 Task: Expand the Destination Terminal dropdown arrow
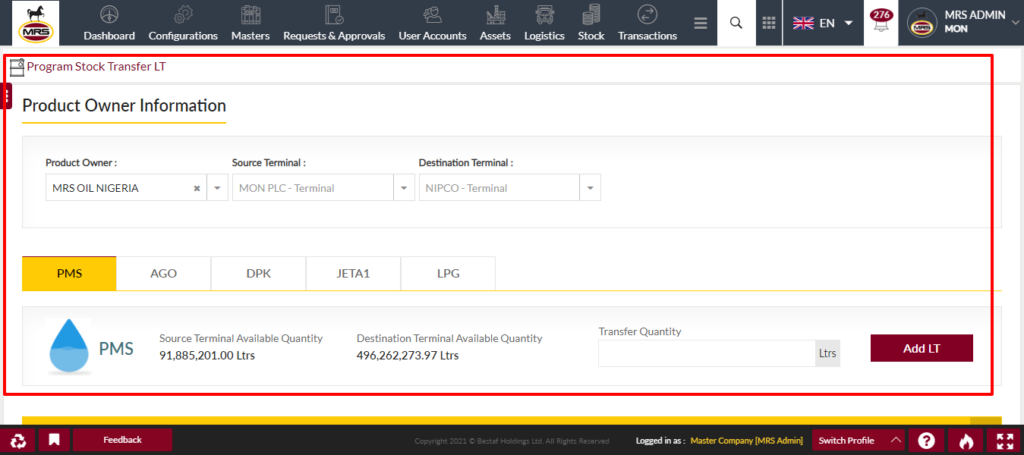tap(590, 188)
